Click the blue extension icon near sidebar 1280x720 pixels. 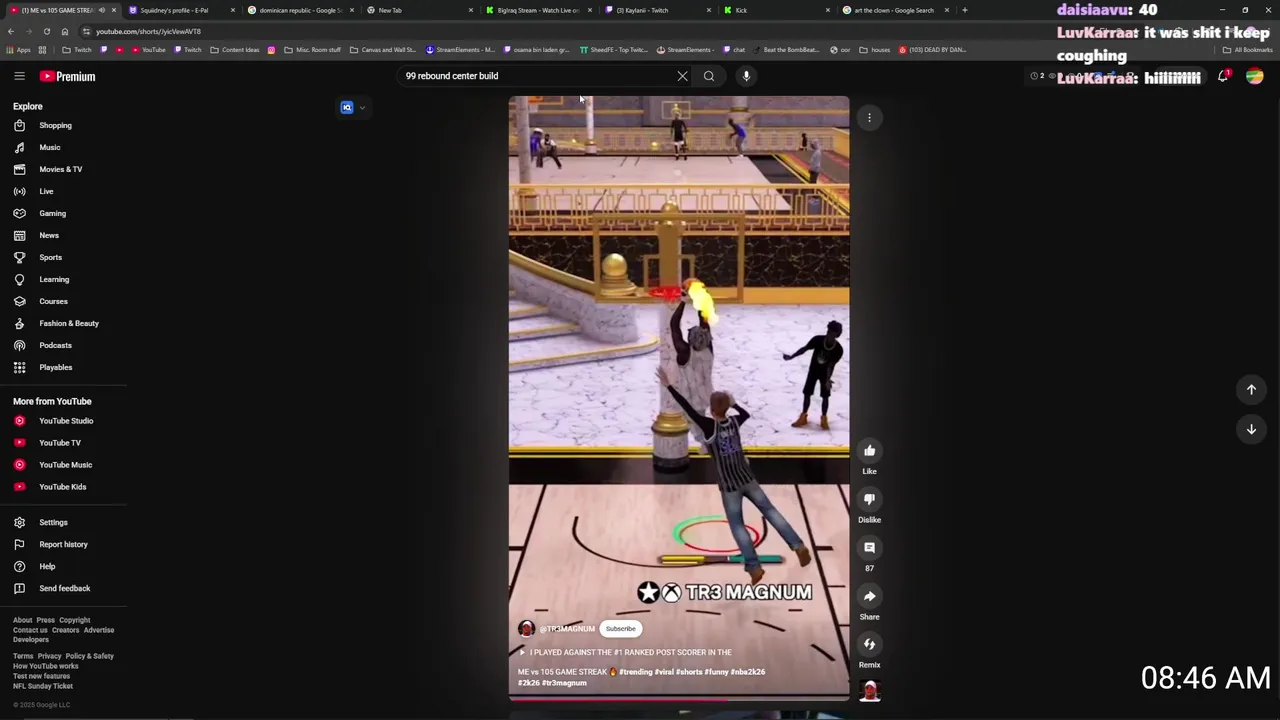(346, 108)
